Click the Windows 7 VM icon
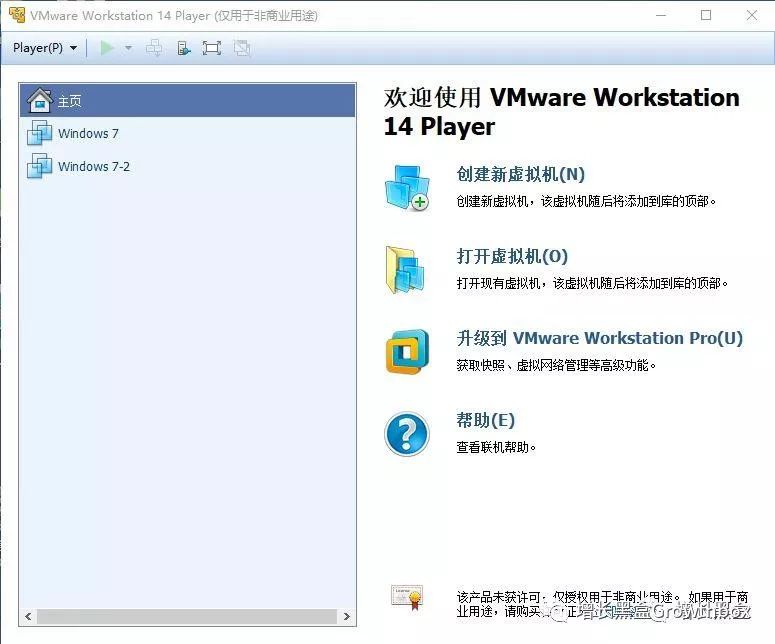The width and height of the screenshot is (775, 644). 39,133
